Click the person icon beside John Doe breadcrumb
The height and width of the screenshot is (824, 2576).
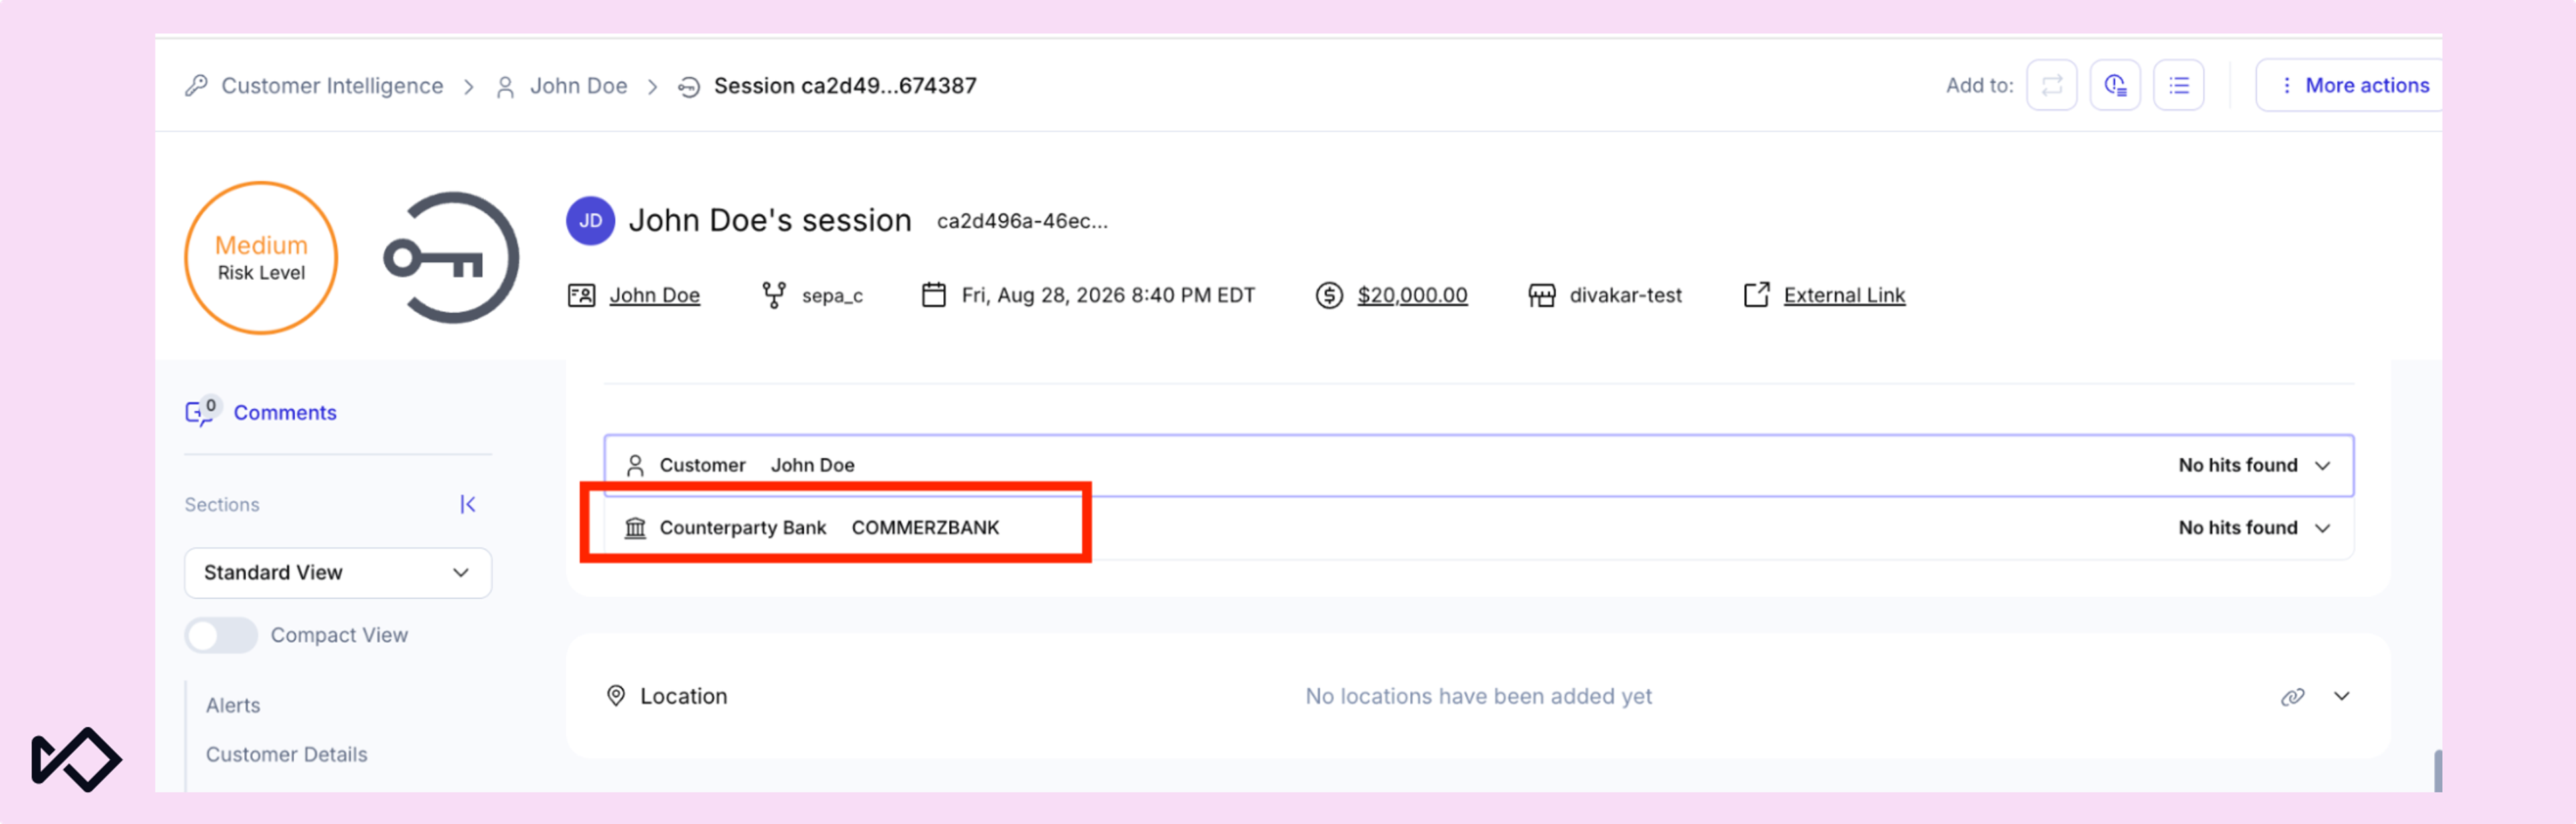(x=506, y=87)
